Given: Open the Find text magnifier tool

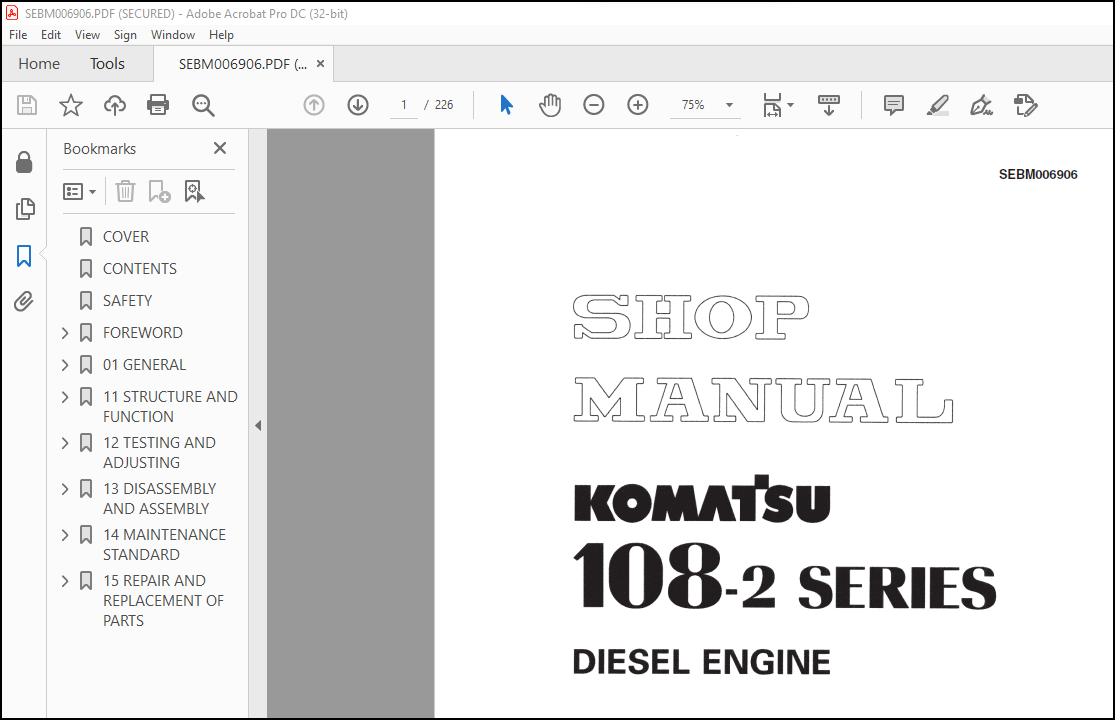Looking at the screenshot, I should 203,105.
